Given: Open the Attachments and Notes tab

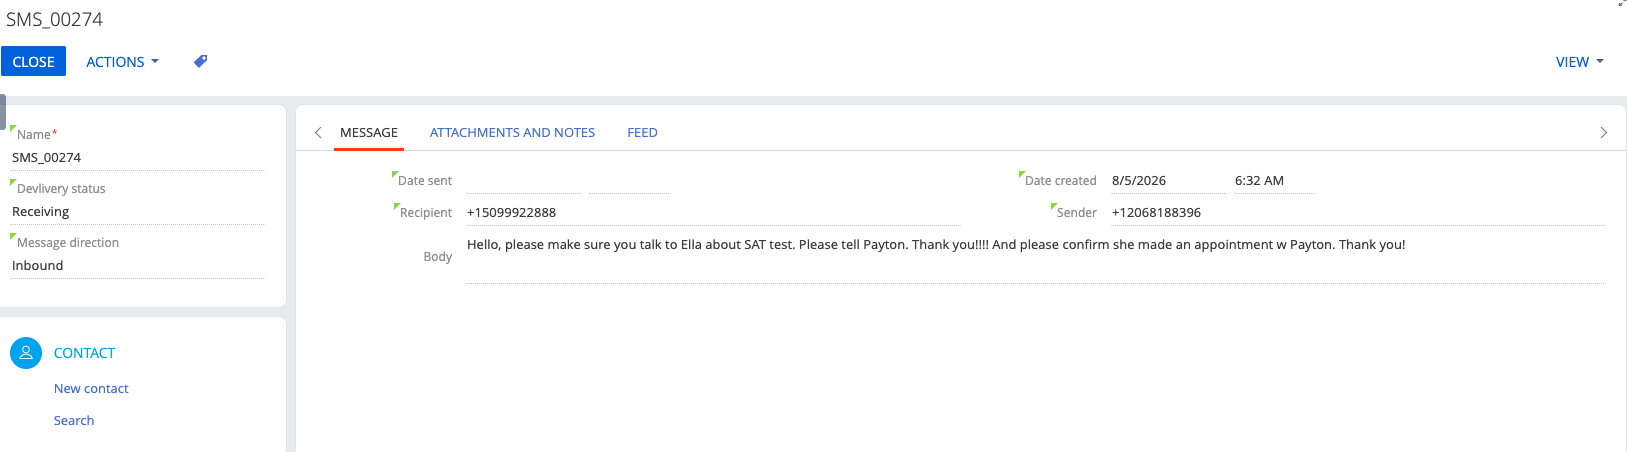Looking at the screenshot, I should click(512, 133).
